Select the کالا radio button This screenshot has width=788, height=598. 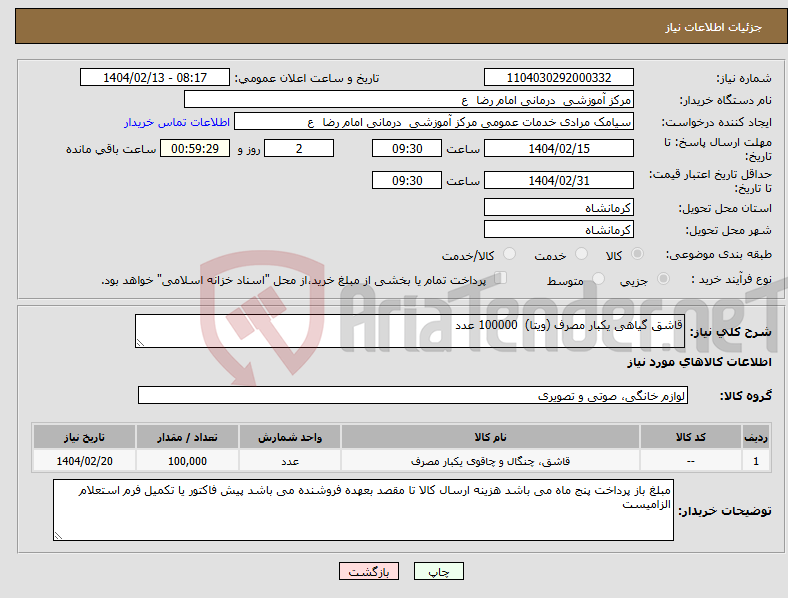637,254
